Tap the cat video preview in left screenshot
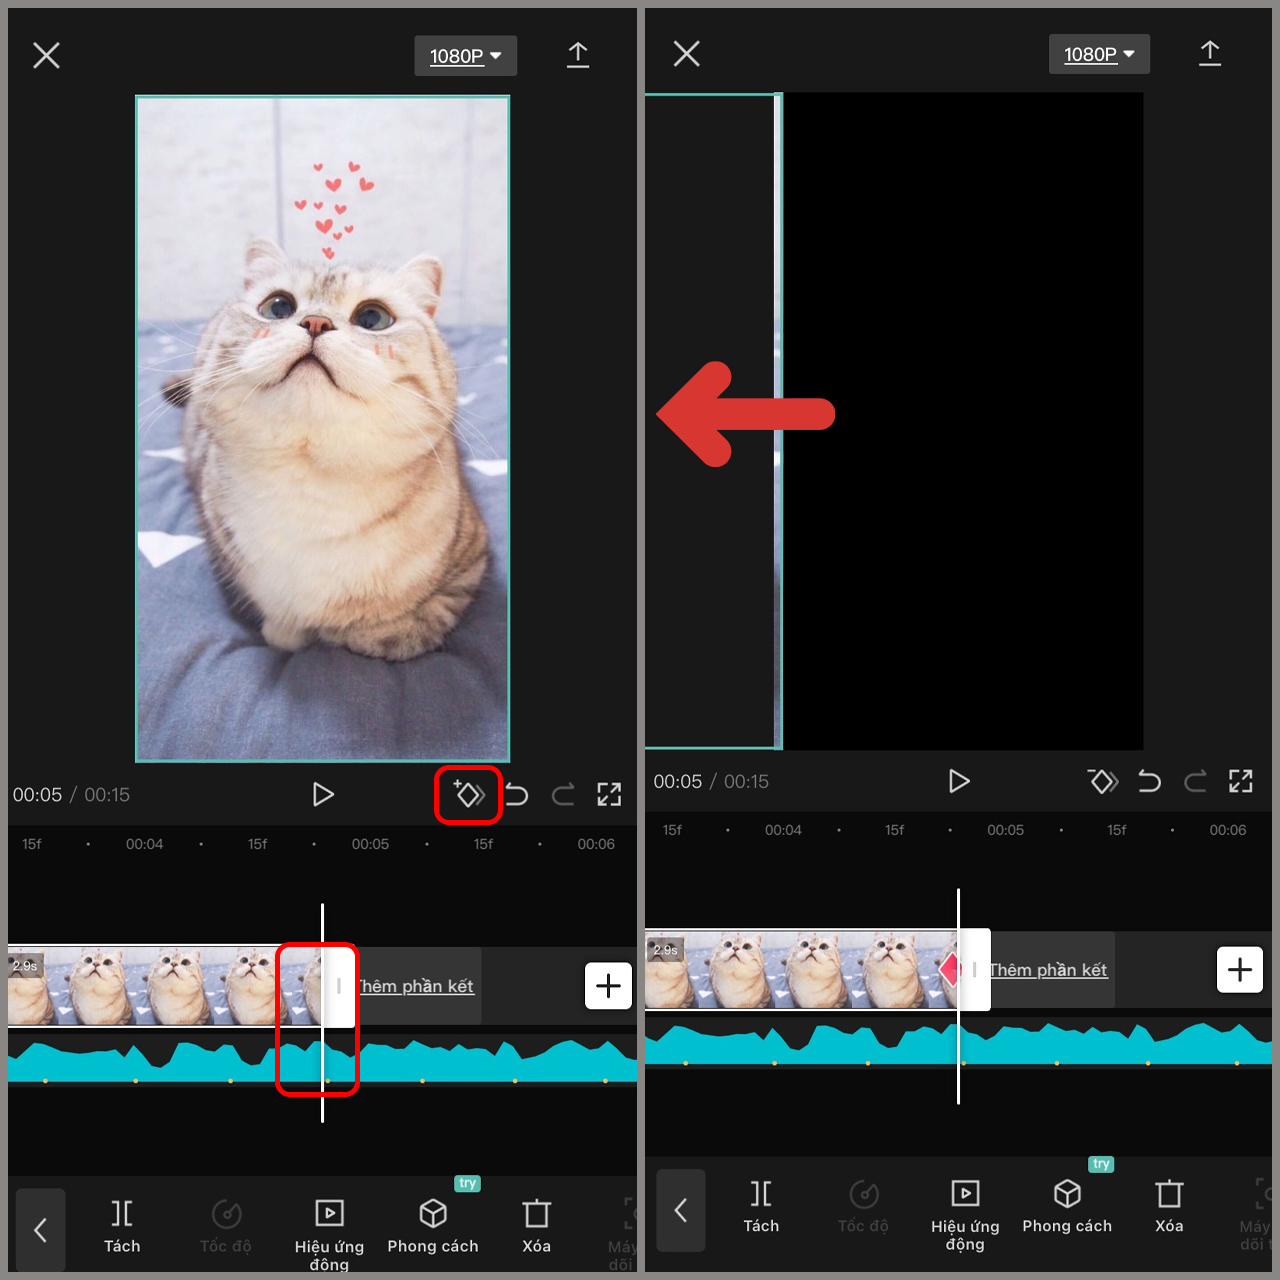The height and width of the screenshot is (1280, 1280). click(x=323, y=429)
